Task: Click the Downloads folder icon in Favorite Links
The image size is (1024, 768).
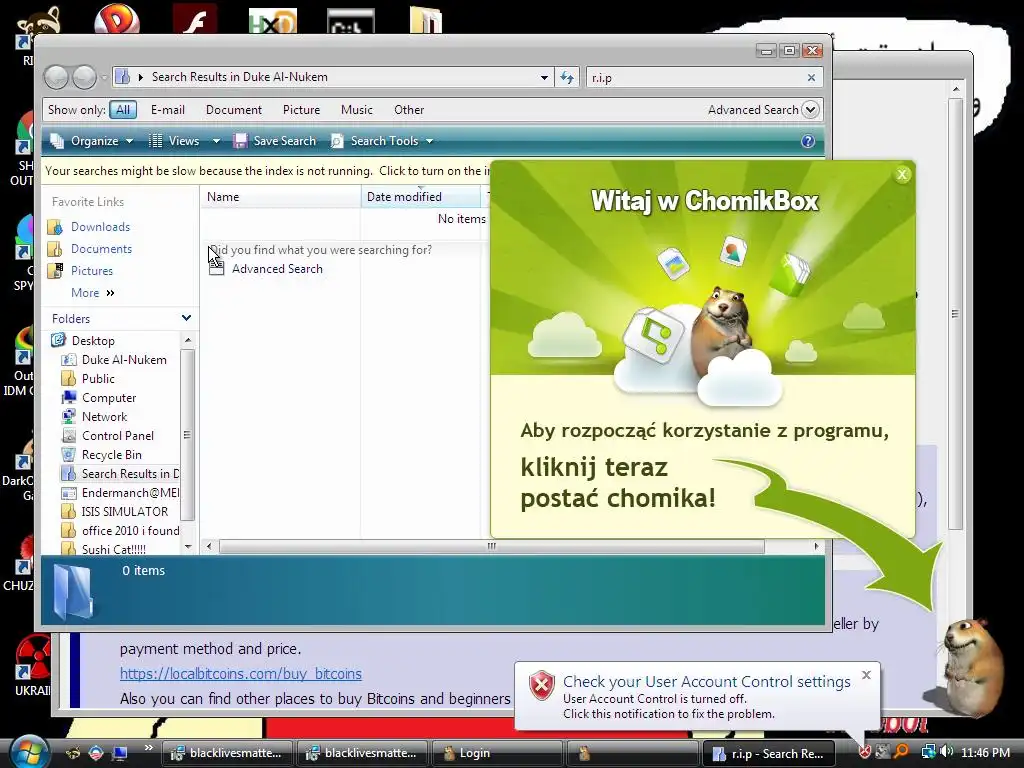Action: [56, 227]
